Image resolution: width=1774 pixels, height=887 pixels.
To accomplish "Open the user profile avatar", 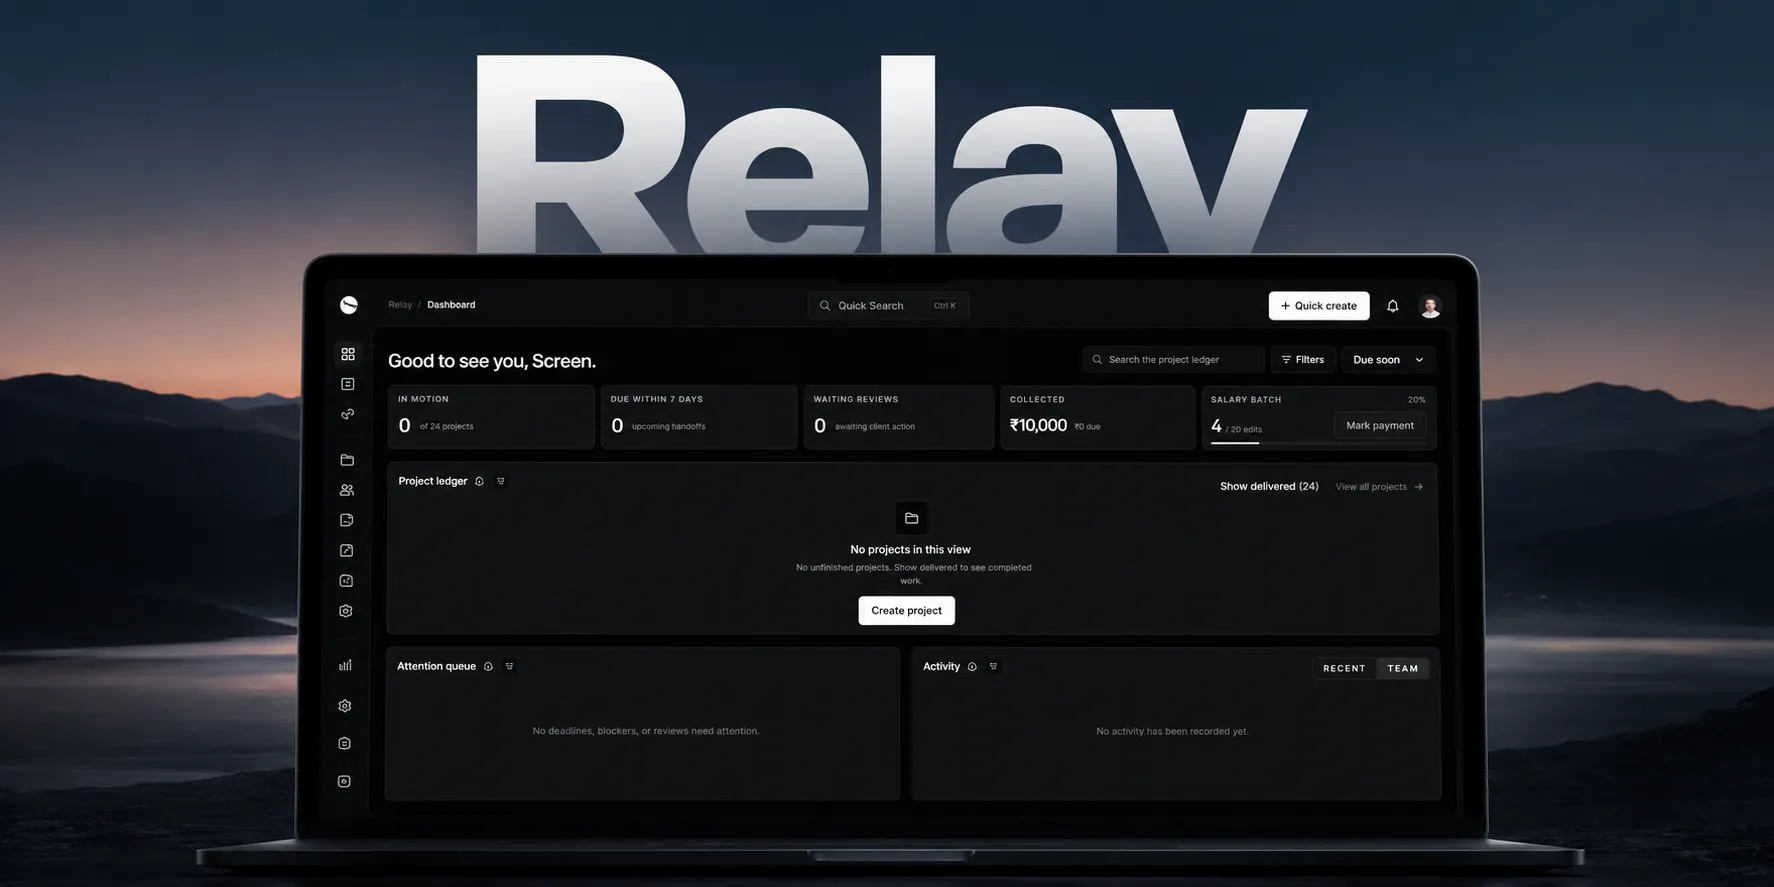I will click(x=1430, y=306).
